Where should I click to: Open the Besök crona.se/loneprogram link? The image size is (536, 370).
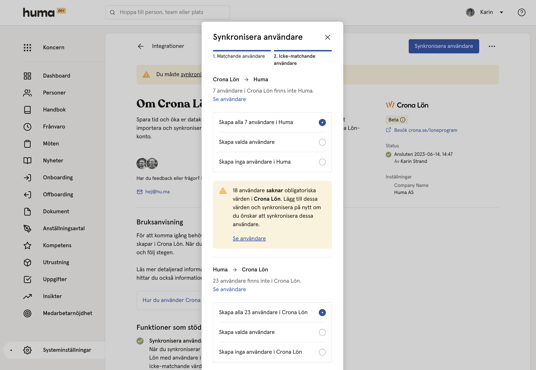pos(425,130)
